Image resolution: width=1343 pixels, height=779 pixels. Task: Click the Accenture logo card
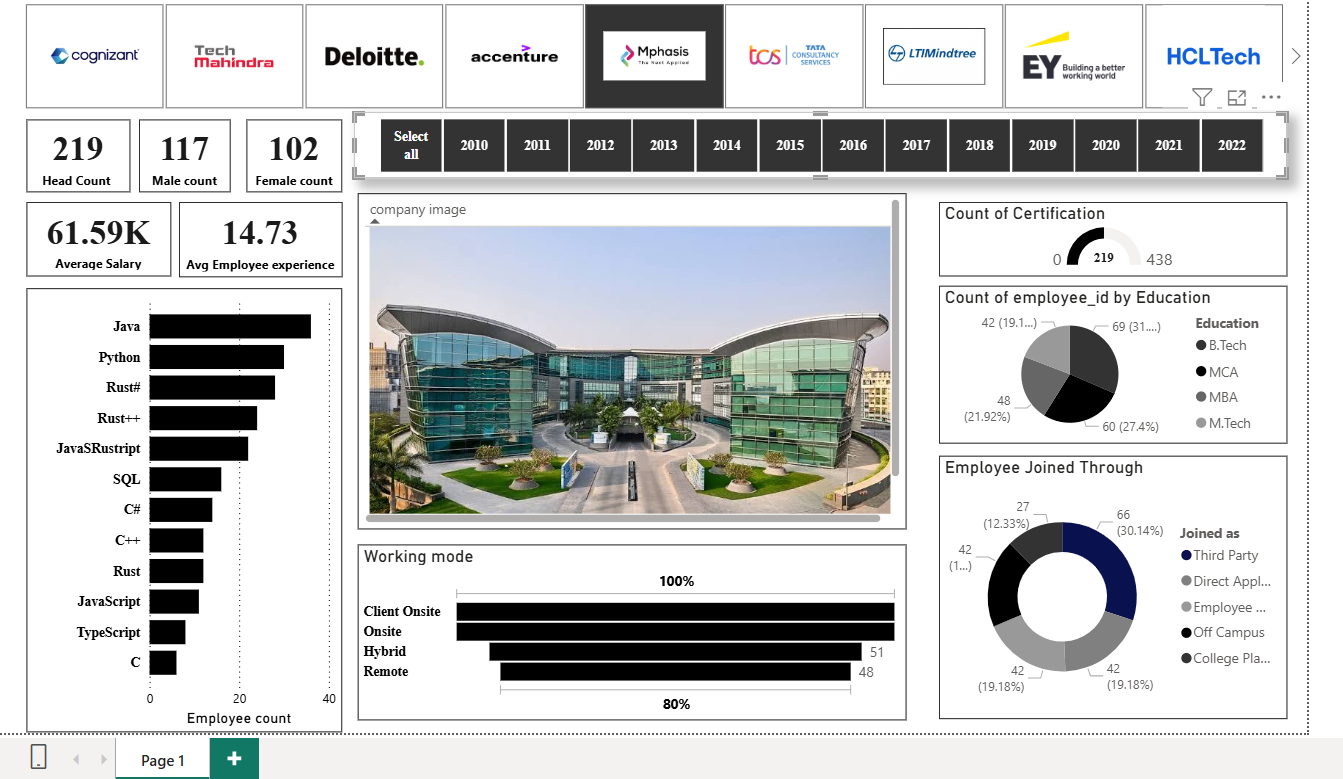pos(514,56)
